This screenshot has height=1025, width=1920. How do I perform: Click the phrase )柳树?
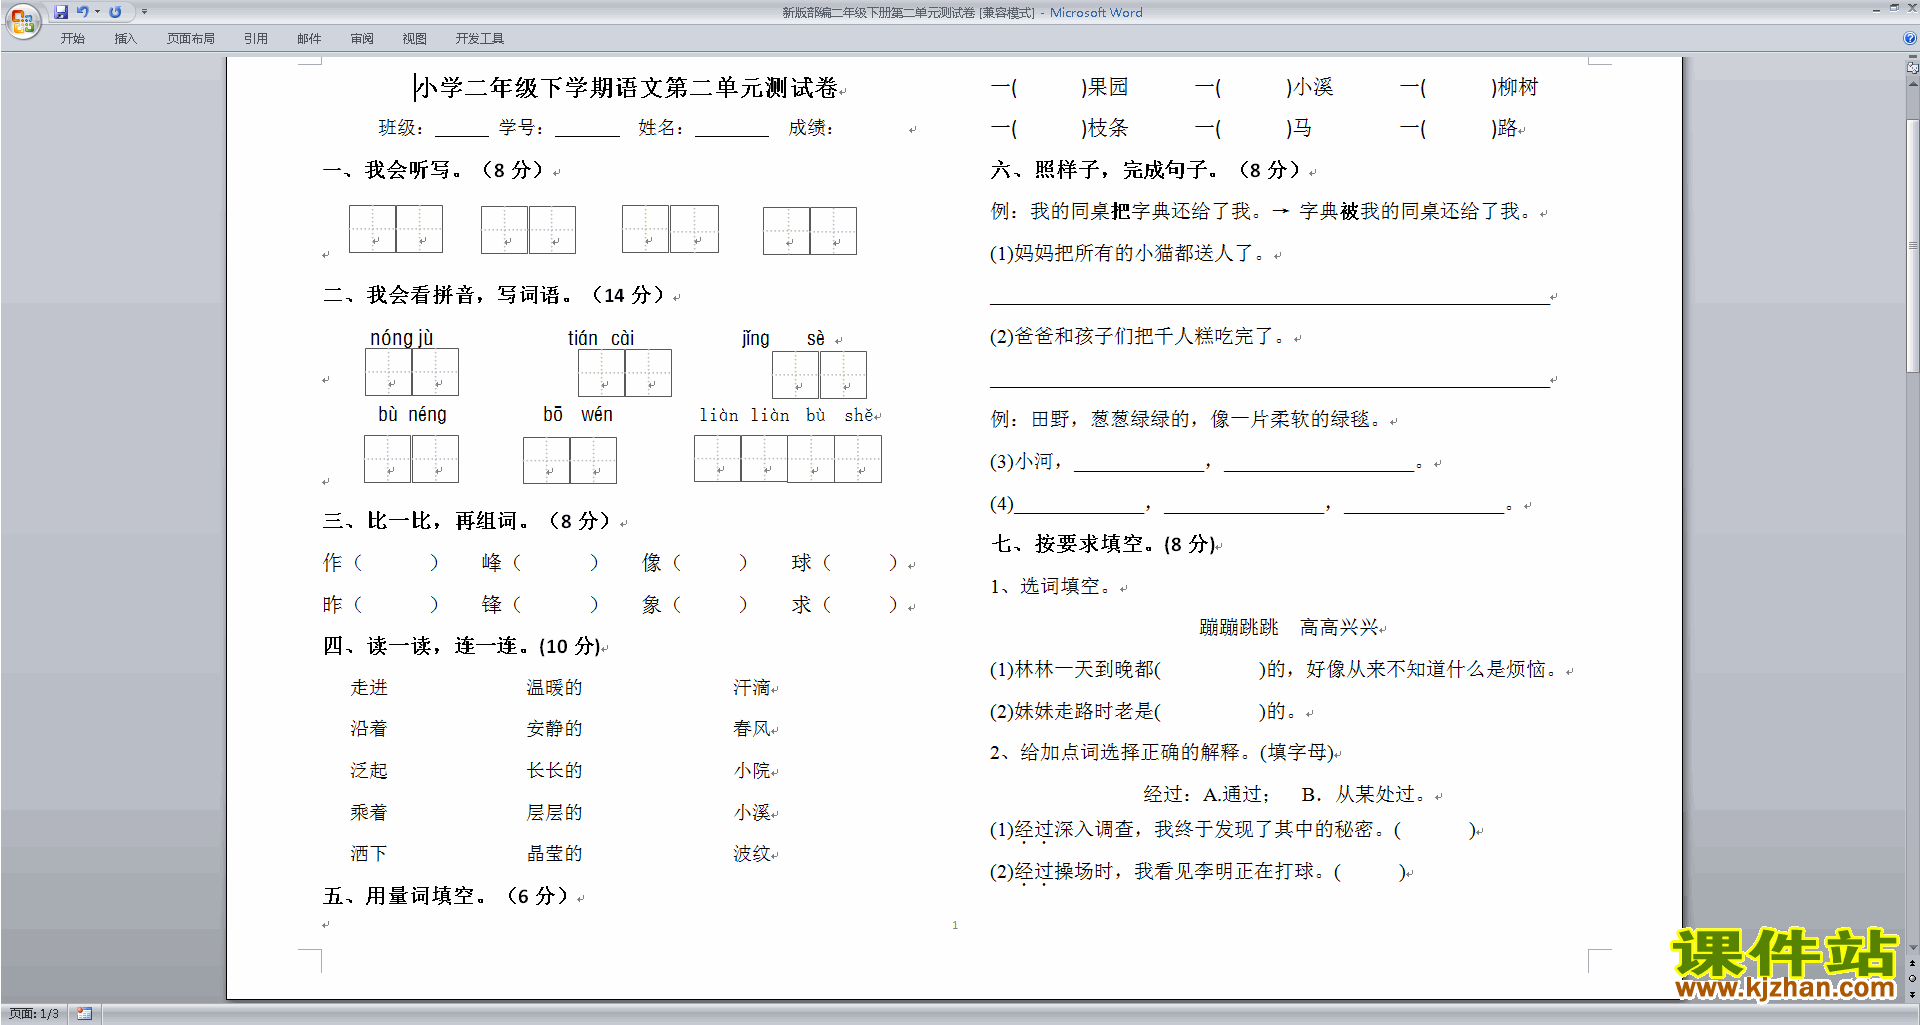(x=1515, y=87)
